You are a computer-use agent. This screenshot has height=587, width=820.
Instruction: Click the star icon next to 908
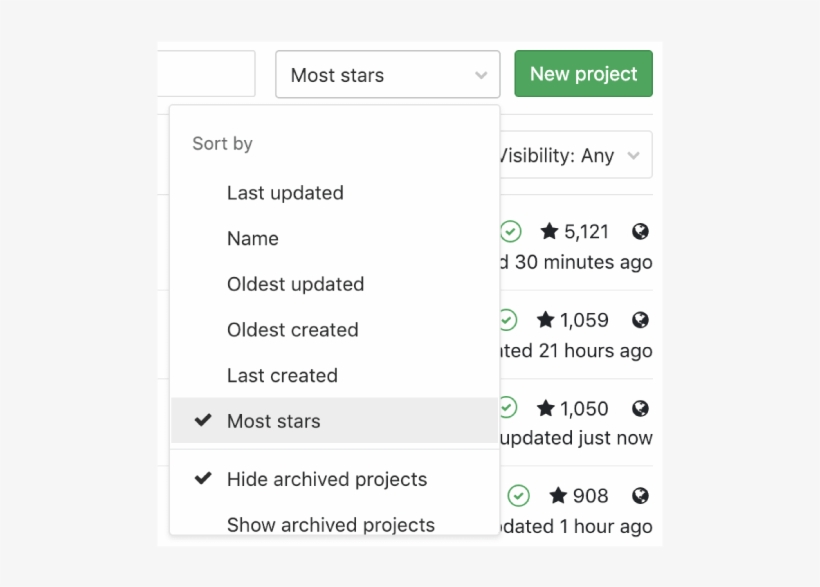point(558,495)
